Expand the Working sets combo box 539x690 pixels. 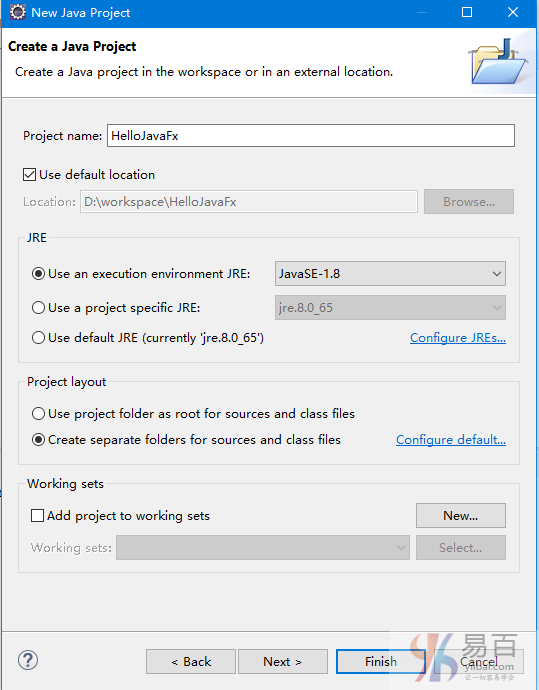tap(263, 547)
